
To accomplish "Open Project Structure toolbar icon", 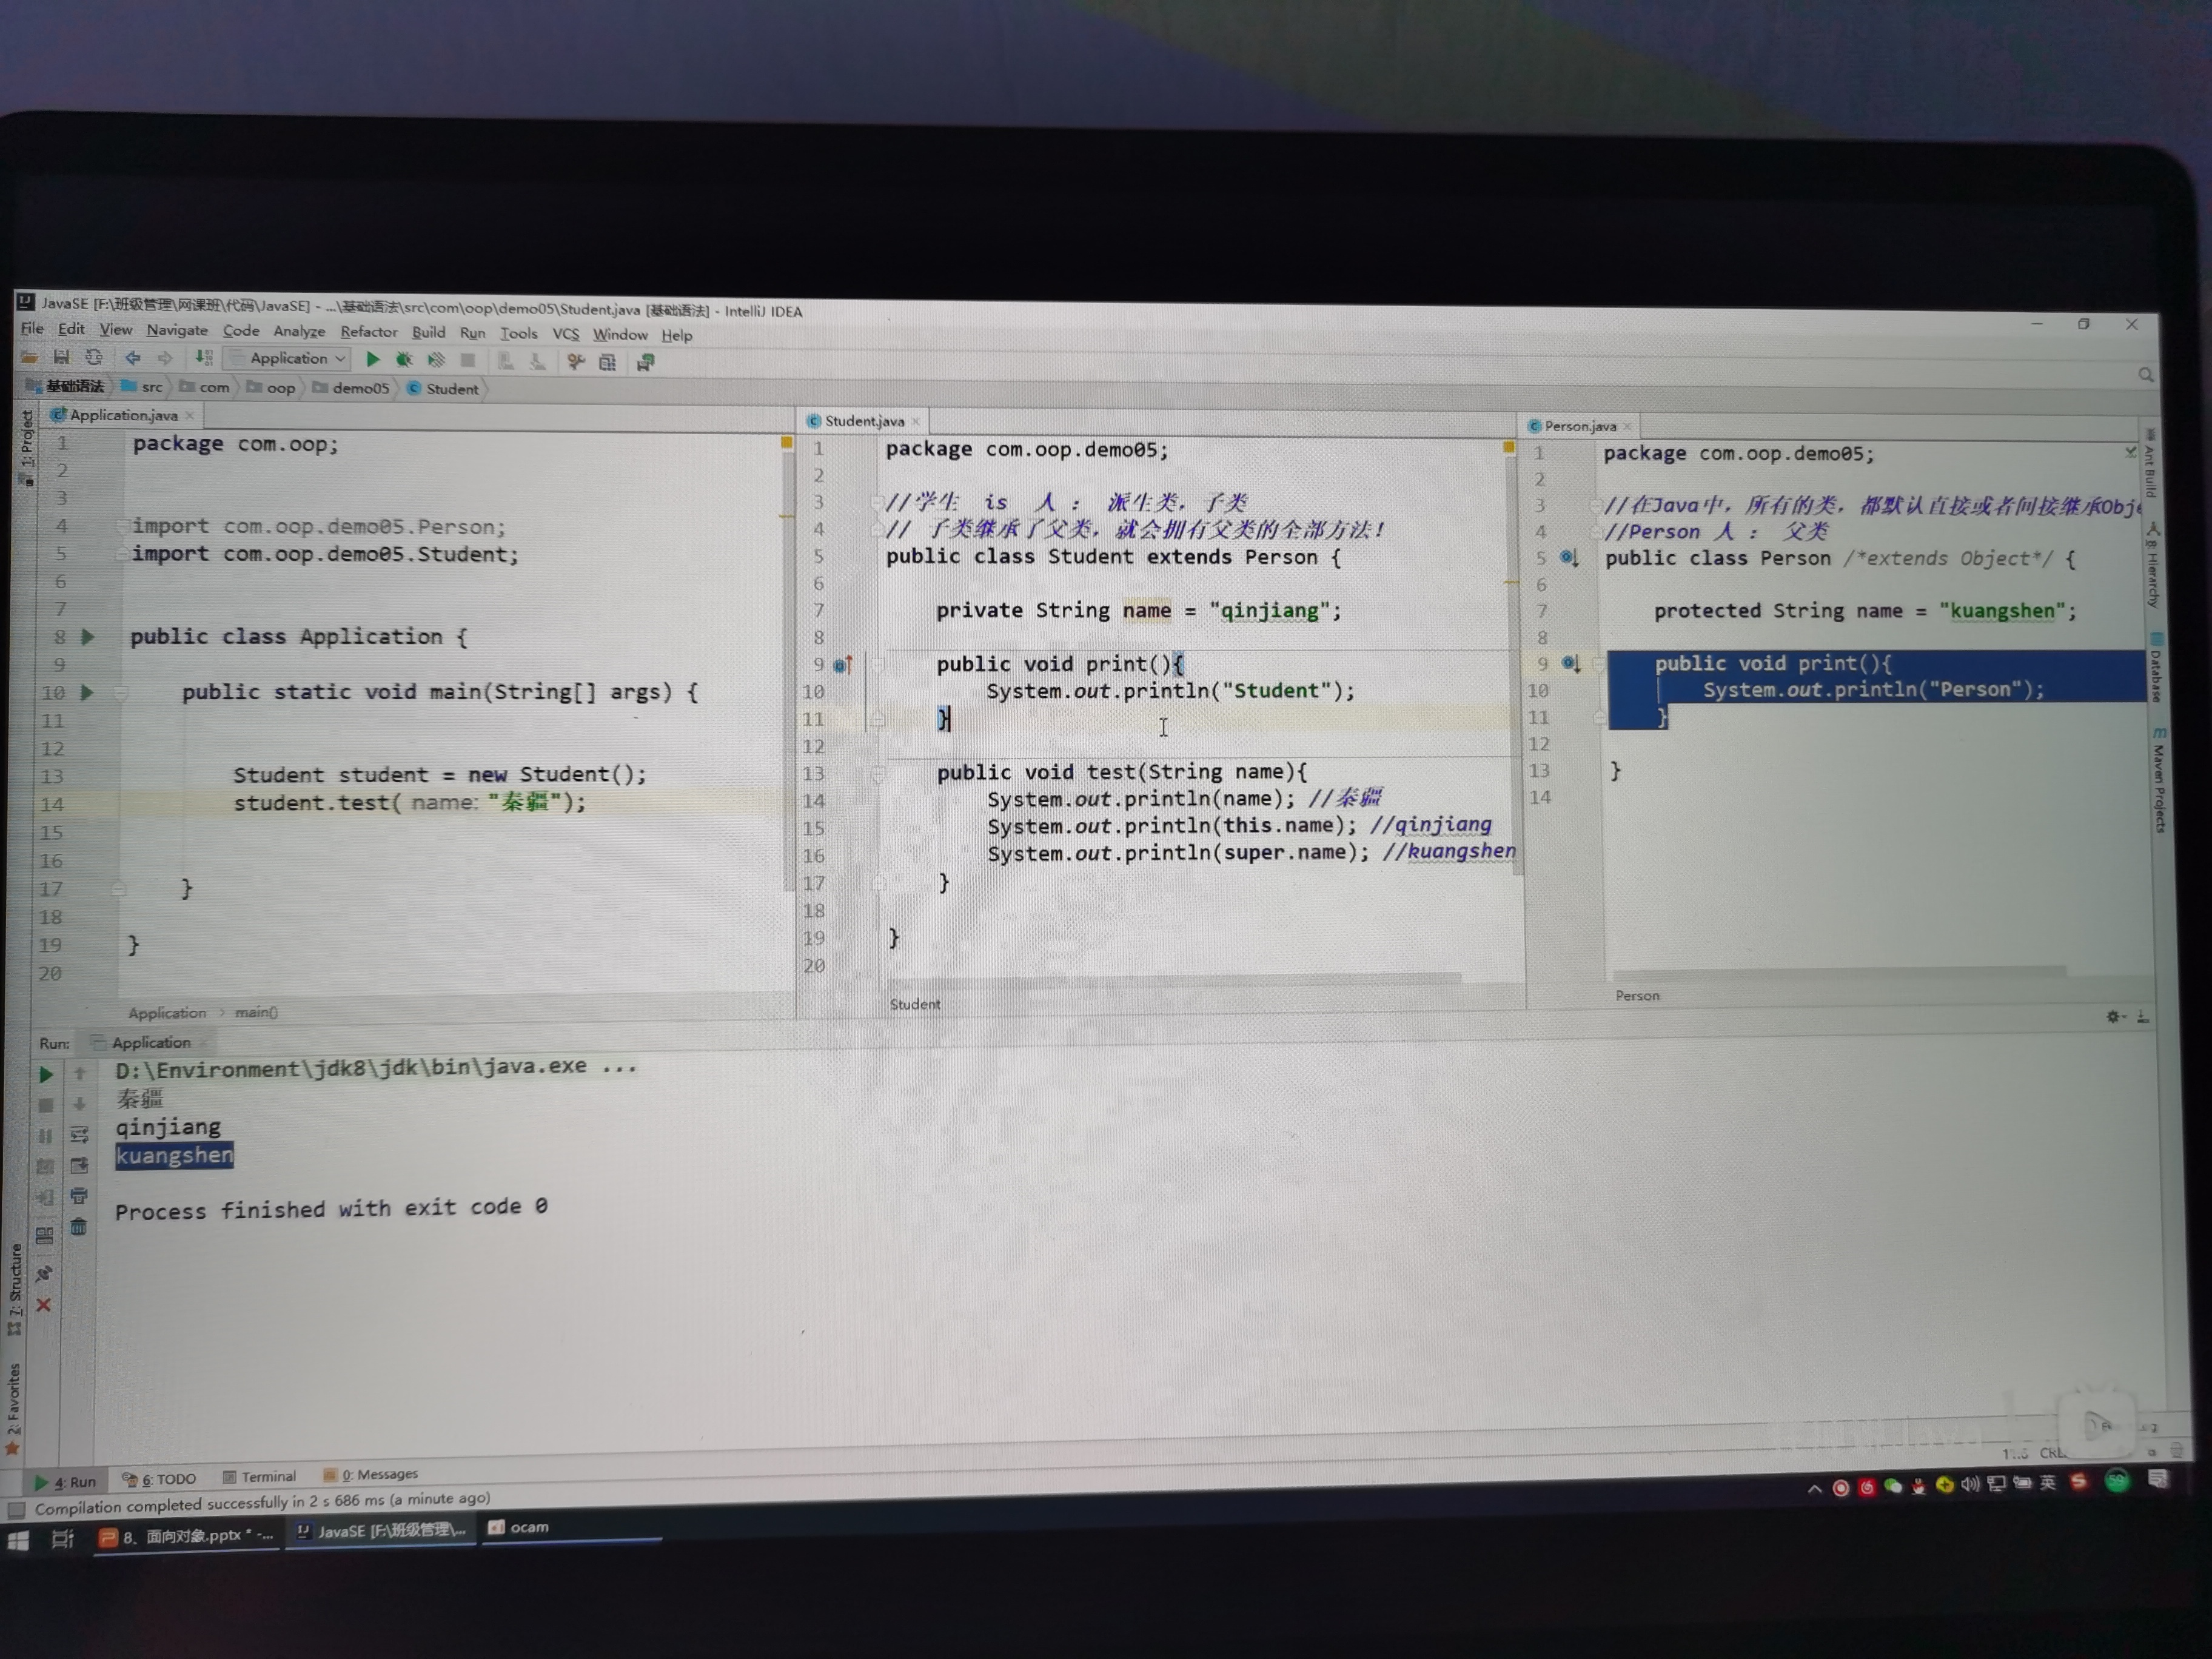I will tap(607, 362).
